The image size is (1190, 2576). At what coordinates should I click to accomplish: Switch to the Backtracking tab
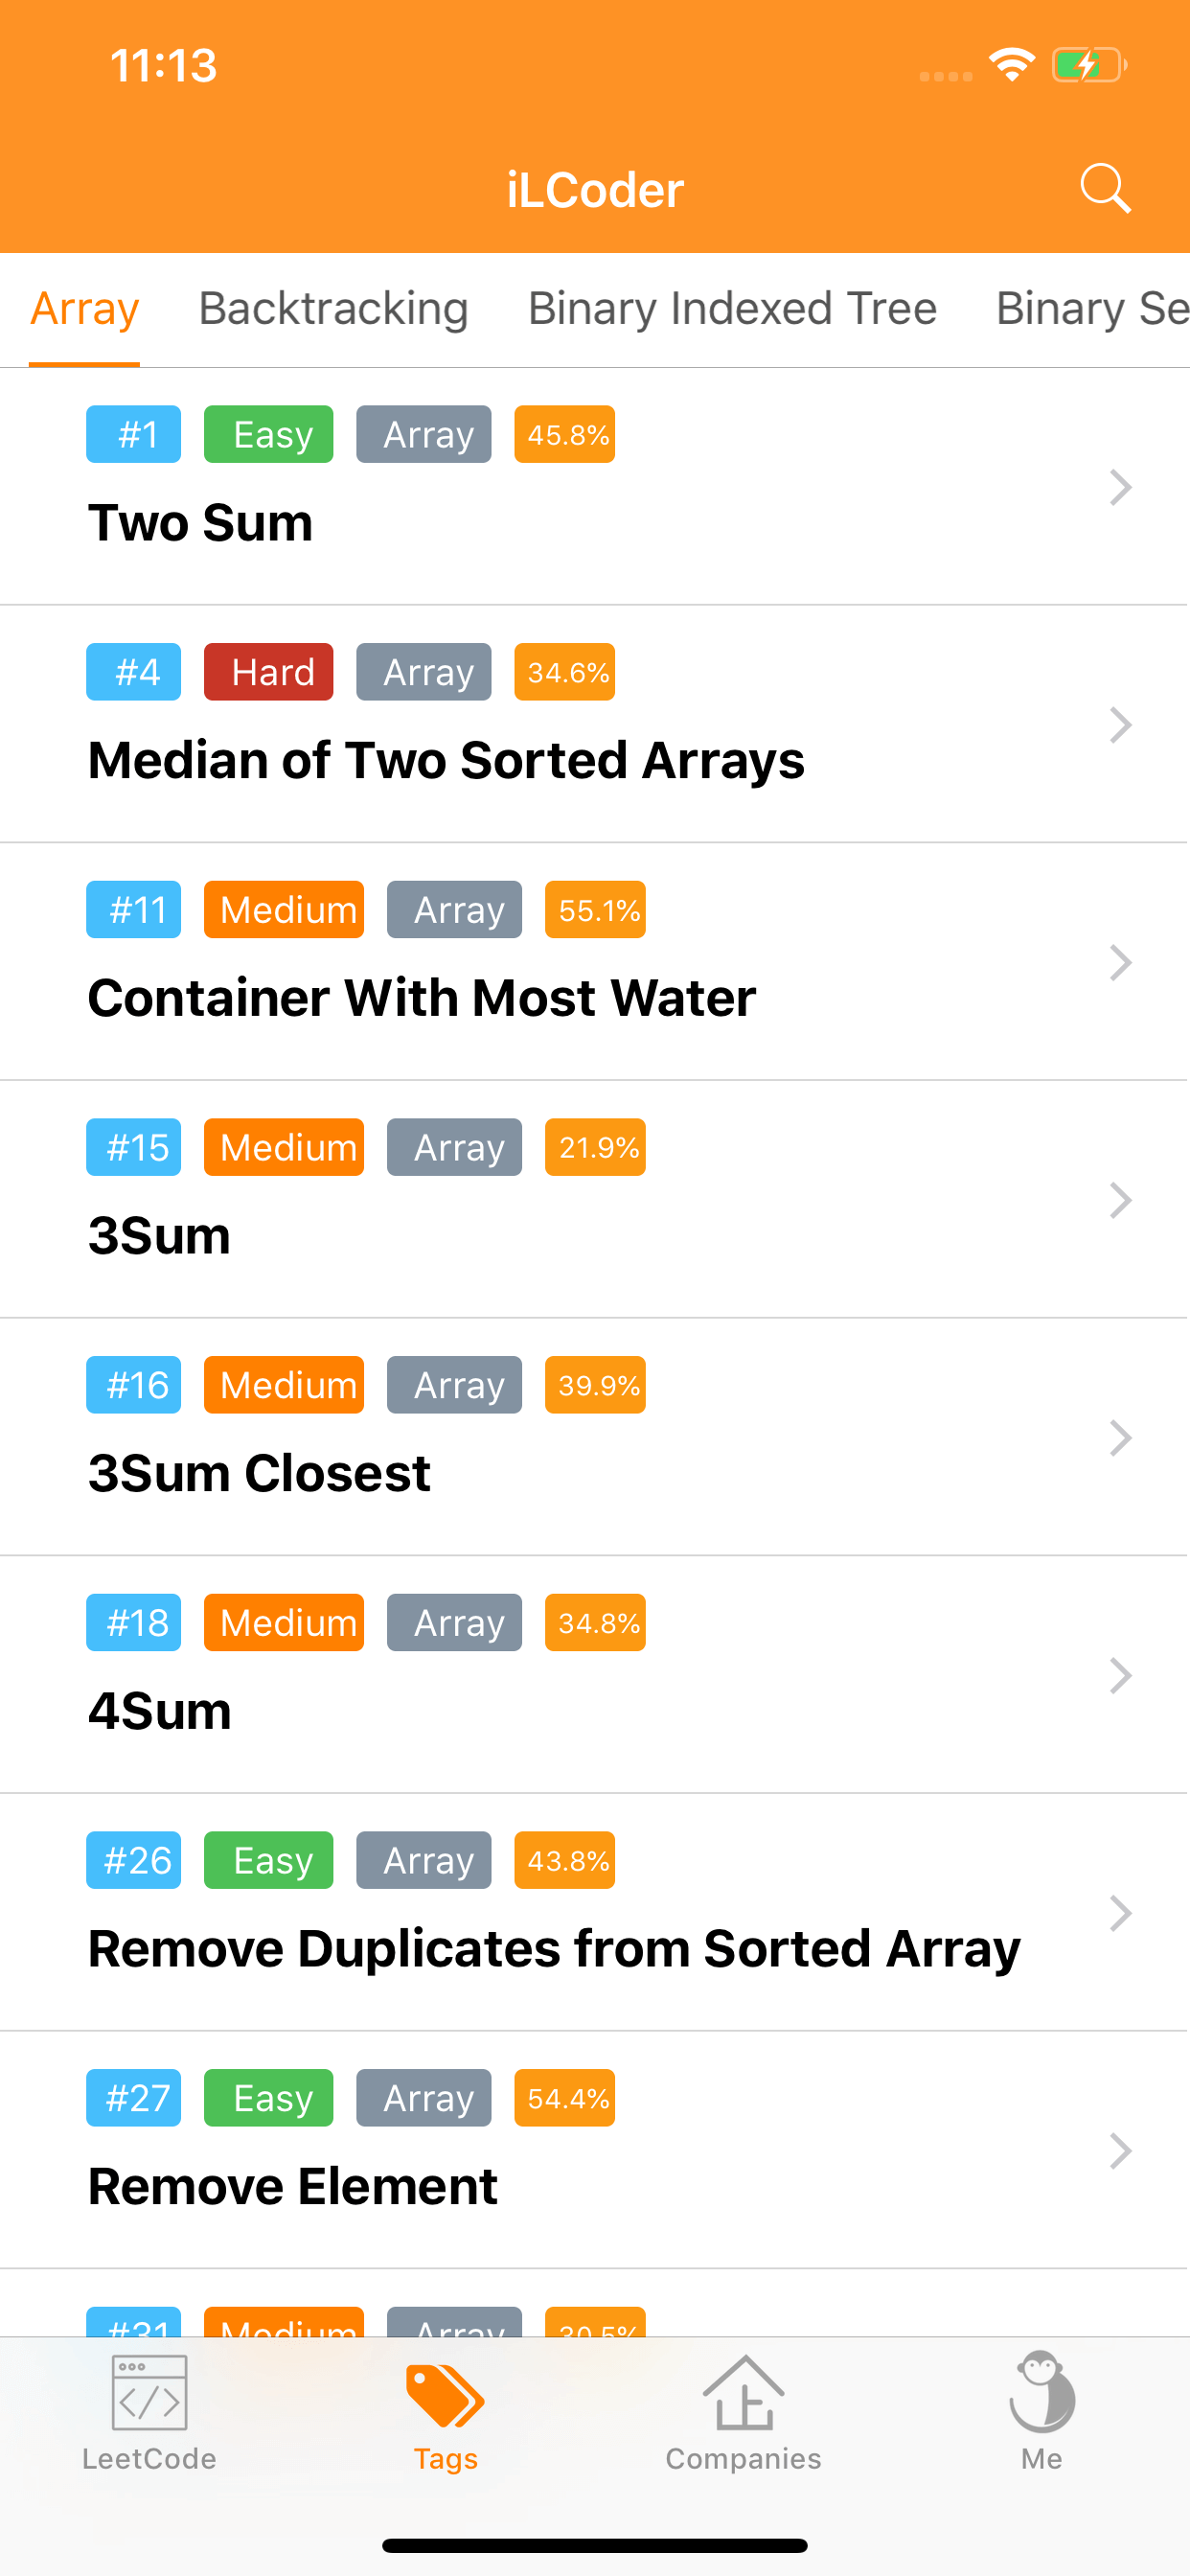333,308
